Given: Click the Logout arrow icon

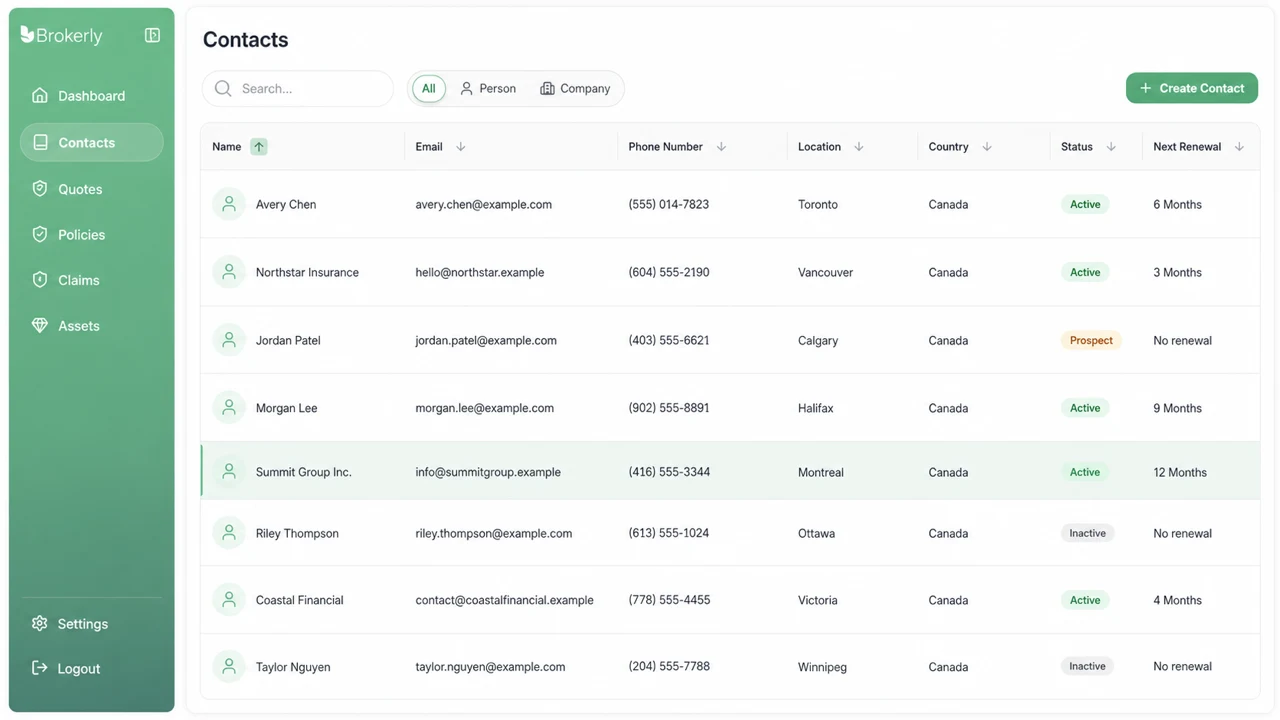Looking at the screenshot, I should (40, 668).
